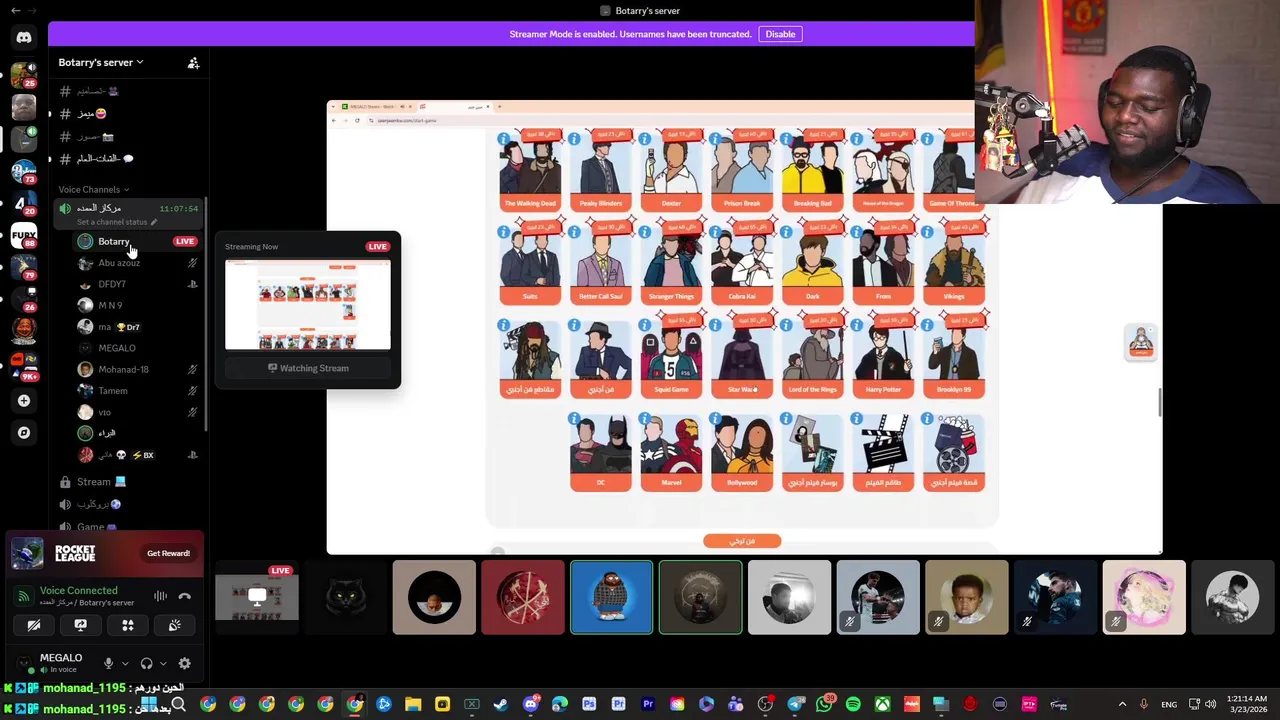Click the Add a Server plus icon

[24, 401]
